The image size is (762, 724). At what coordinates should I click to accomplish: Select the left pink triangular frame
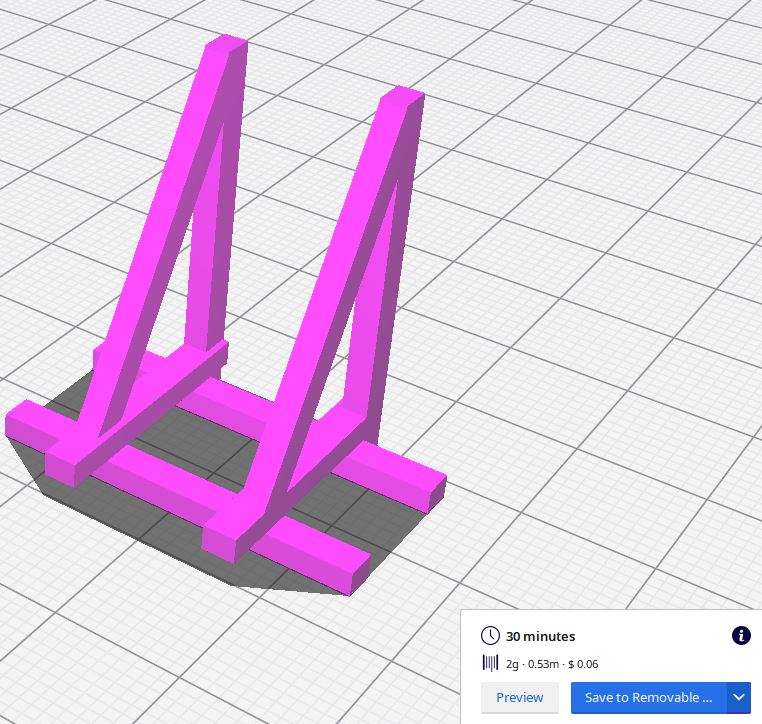coord(165,250)
